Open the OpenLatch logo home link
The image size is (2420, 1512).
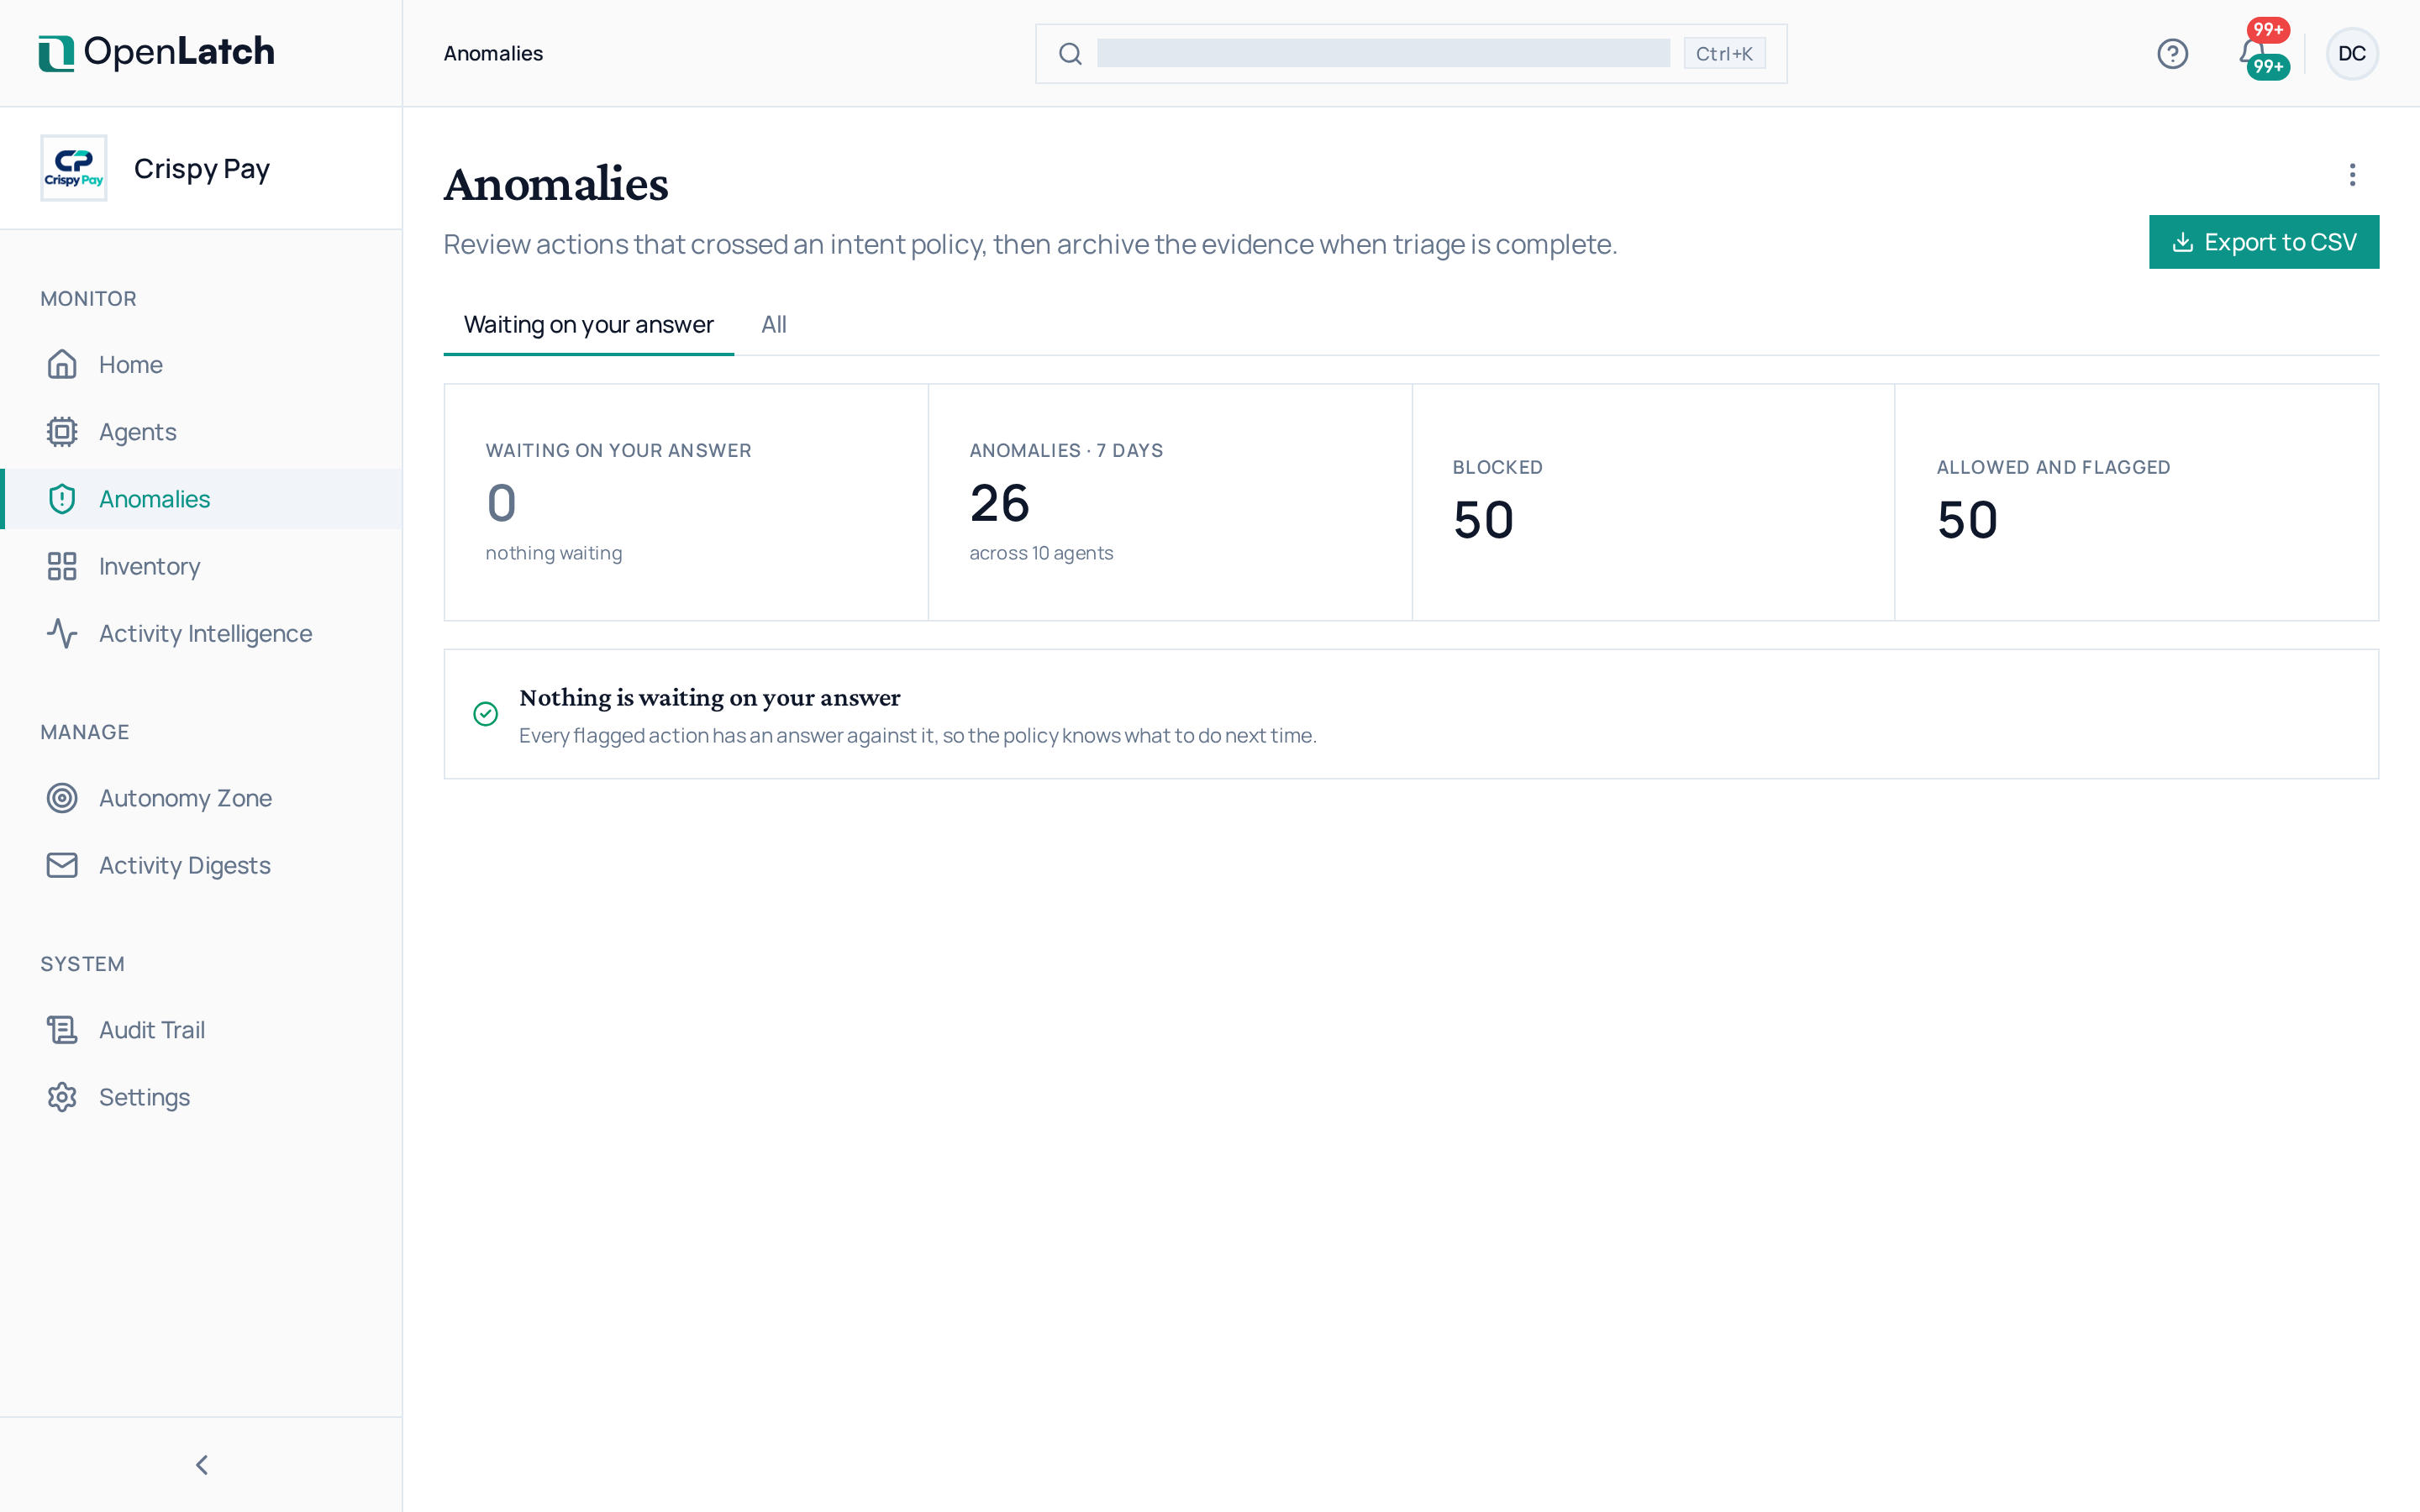coord(156,53)
